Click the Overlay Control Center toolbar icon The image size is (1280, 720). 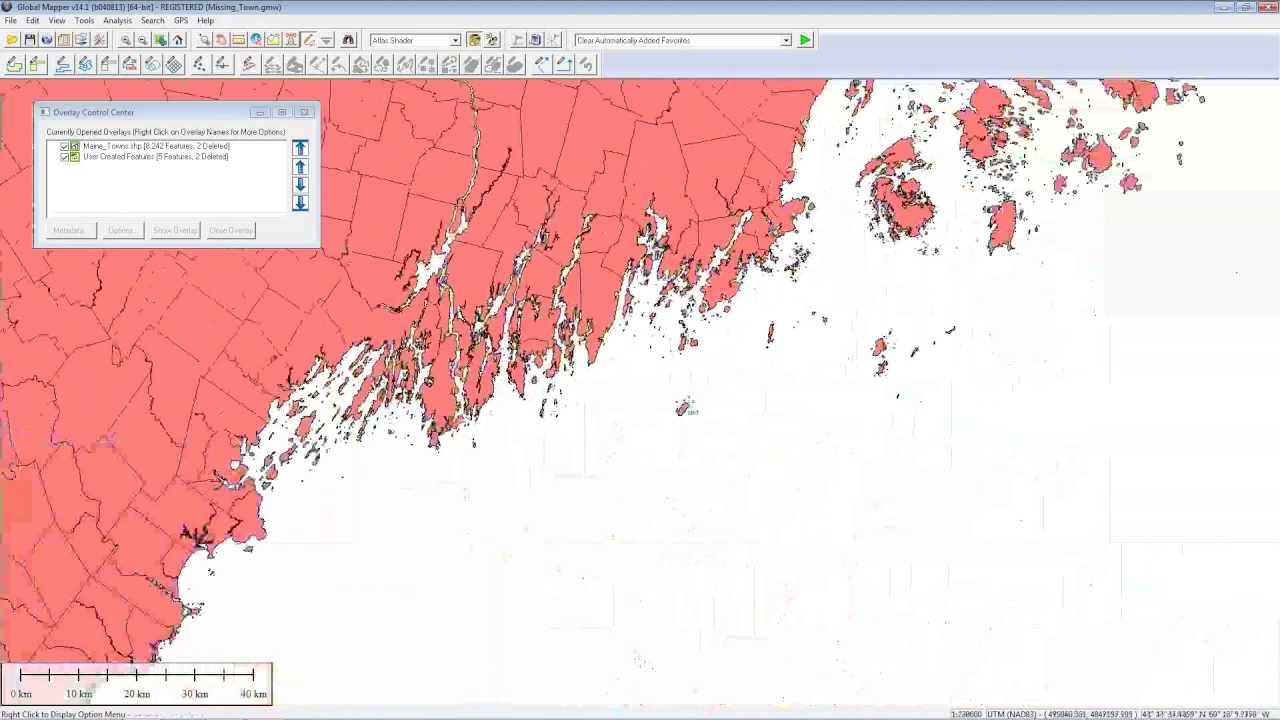tap(82, 40)
